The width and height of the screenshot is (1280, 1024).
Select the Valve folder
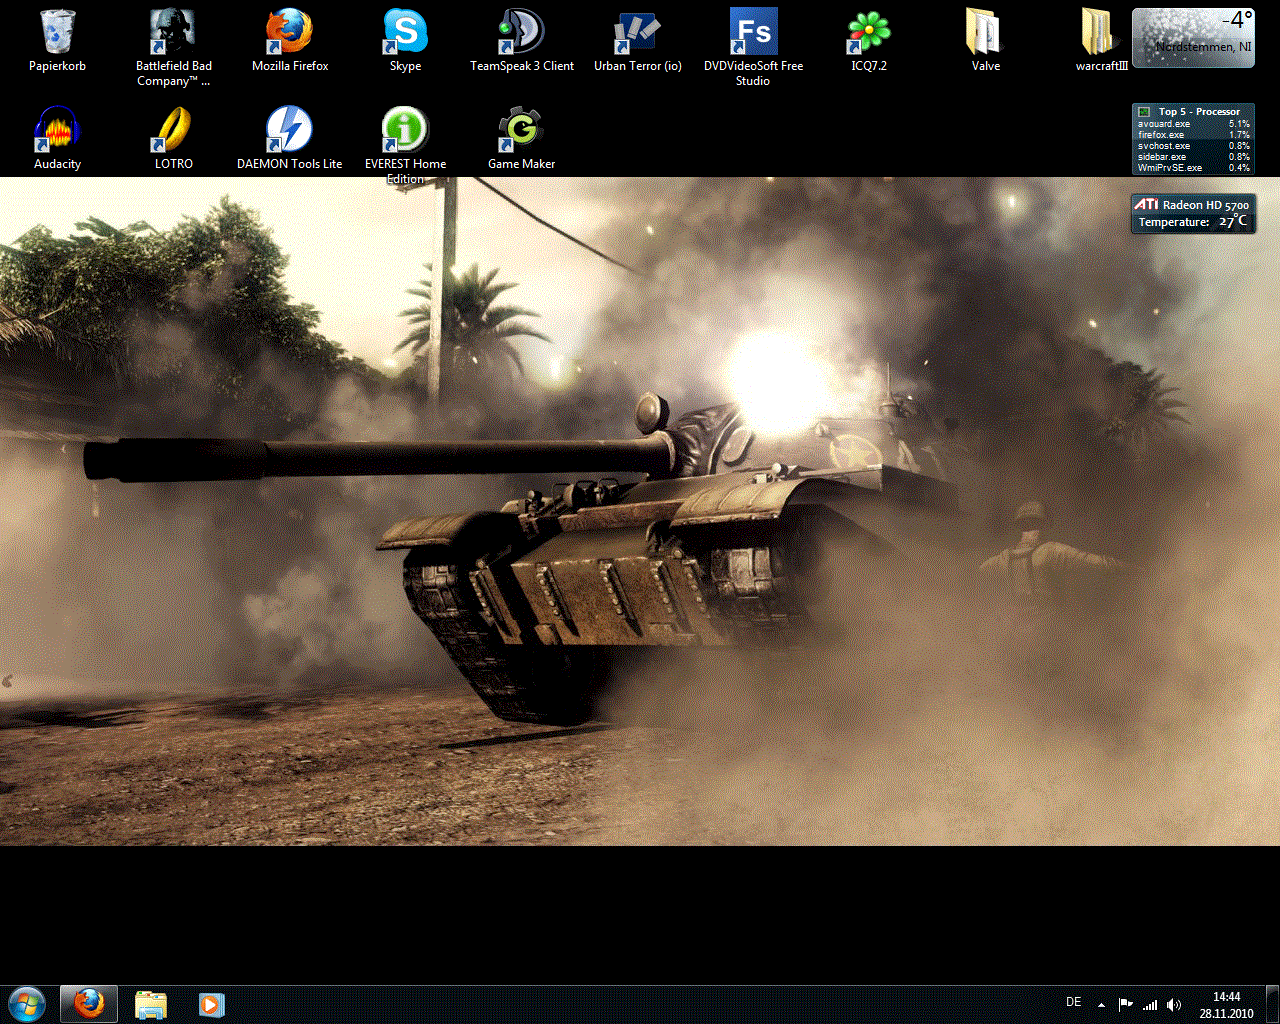986,42
